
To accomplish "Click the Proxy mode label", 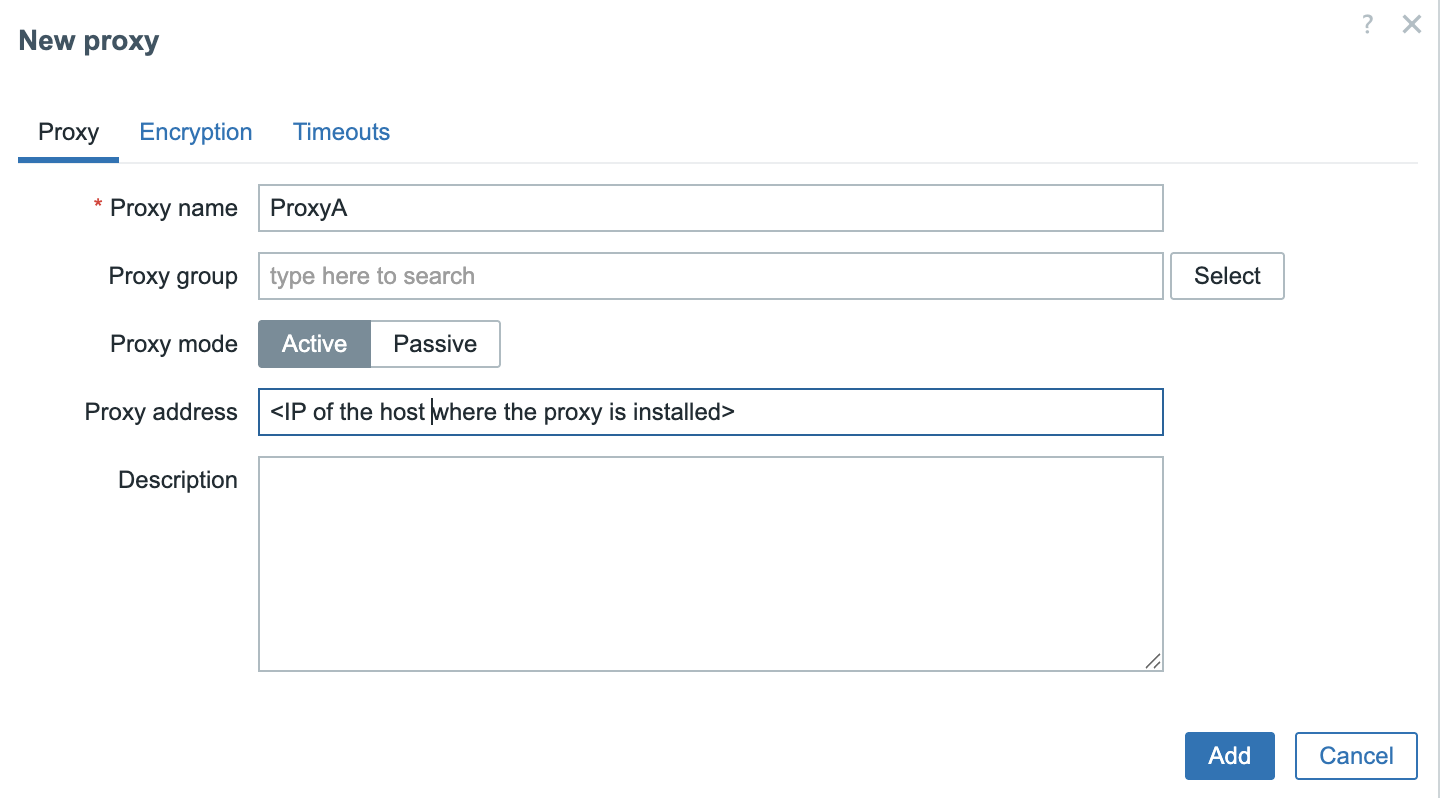I will click(174, 344).
